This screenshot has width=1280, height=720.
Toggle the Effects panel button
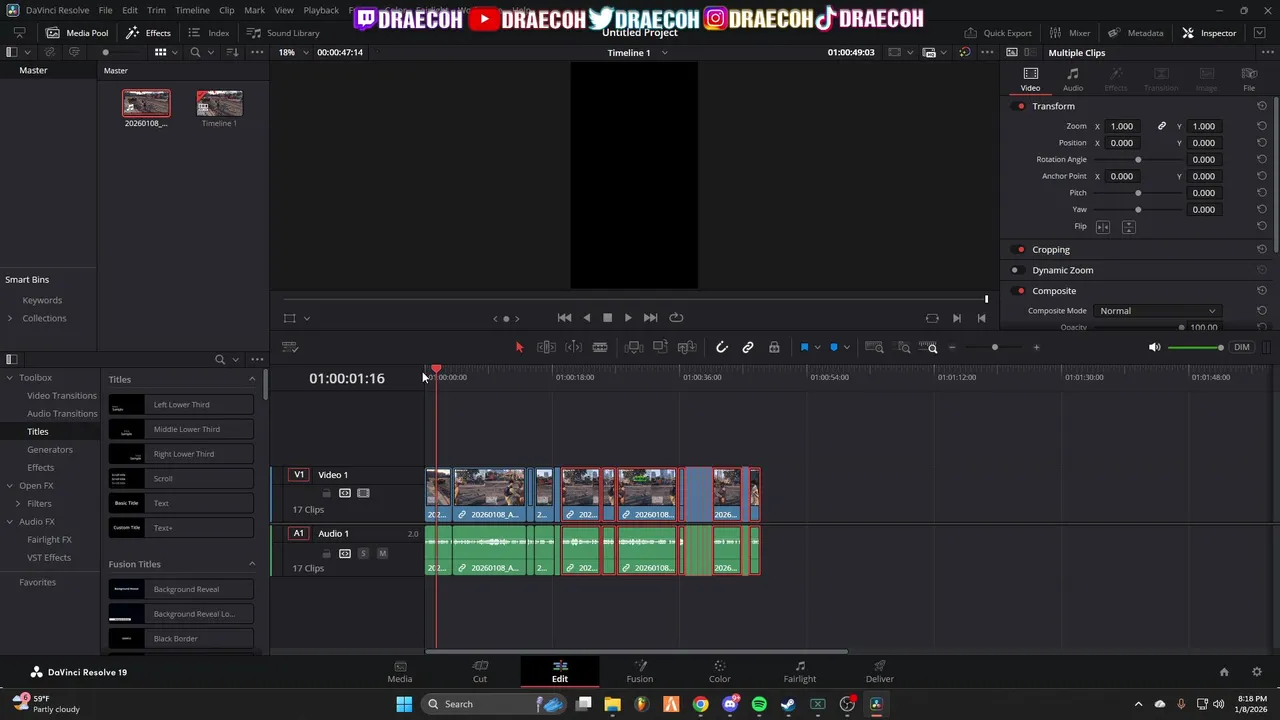point(148,33)
